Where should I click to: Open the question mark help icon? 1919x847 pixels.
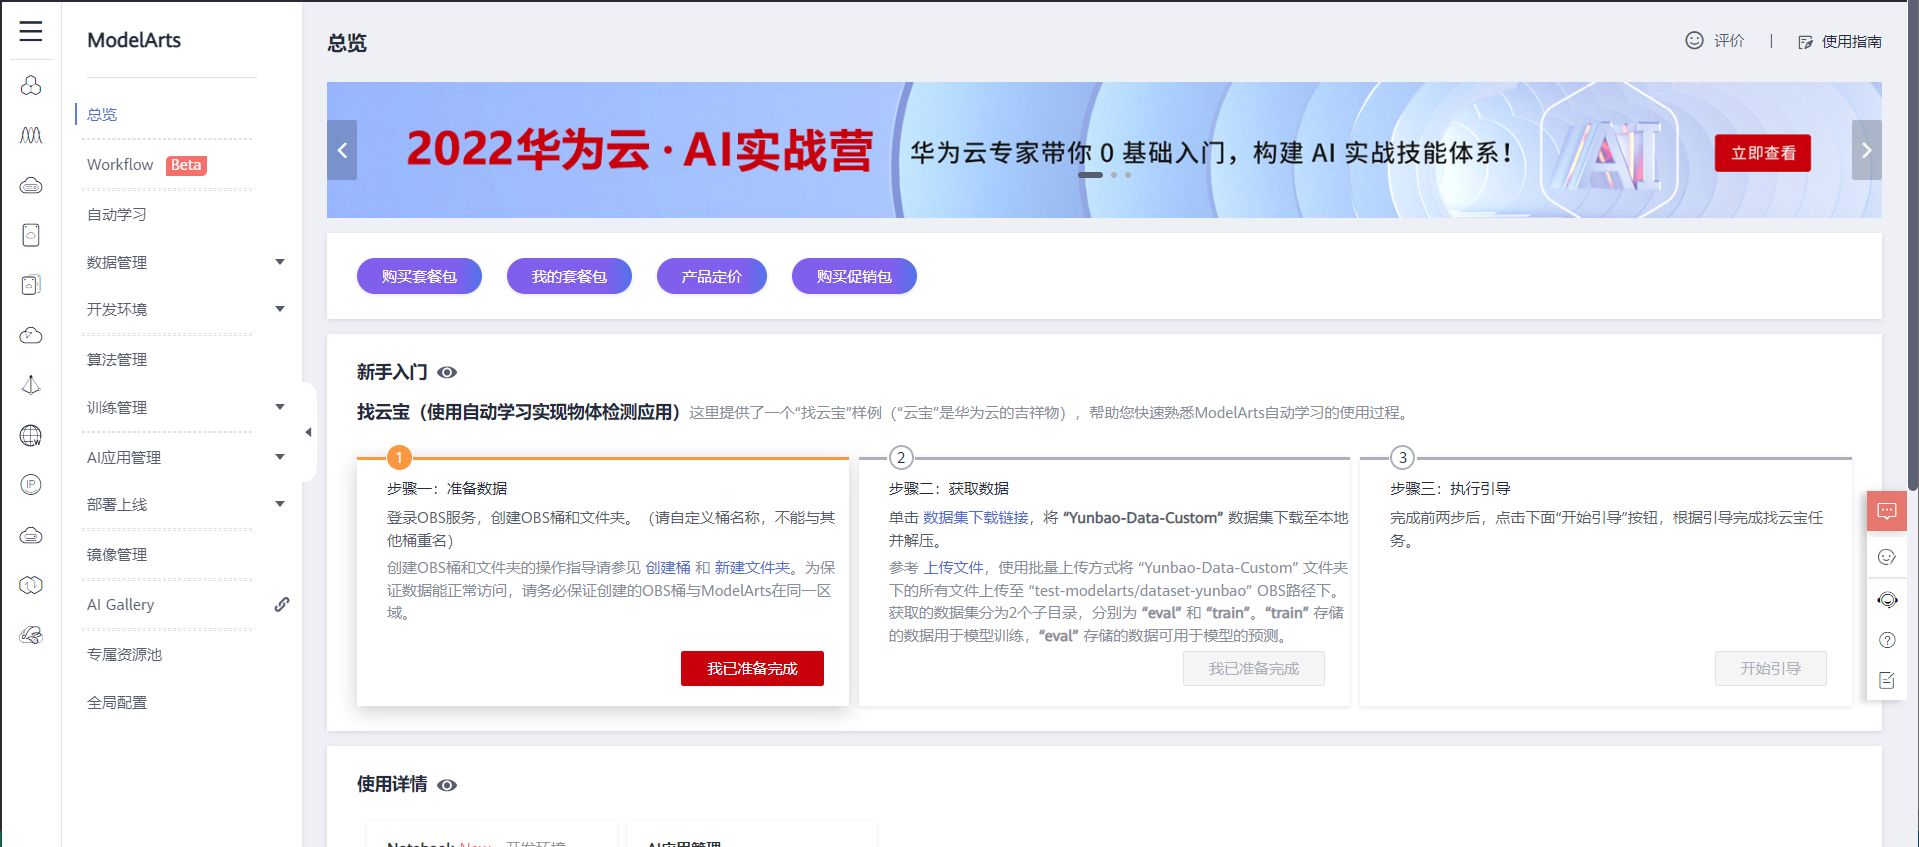tap(1887, 640)
